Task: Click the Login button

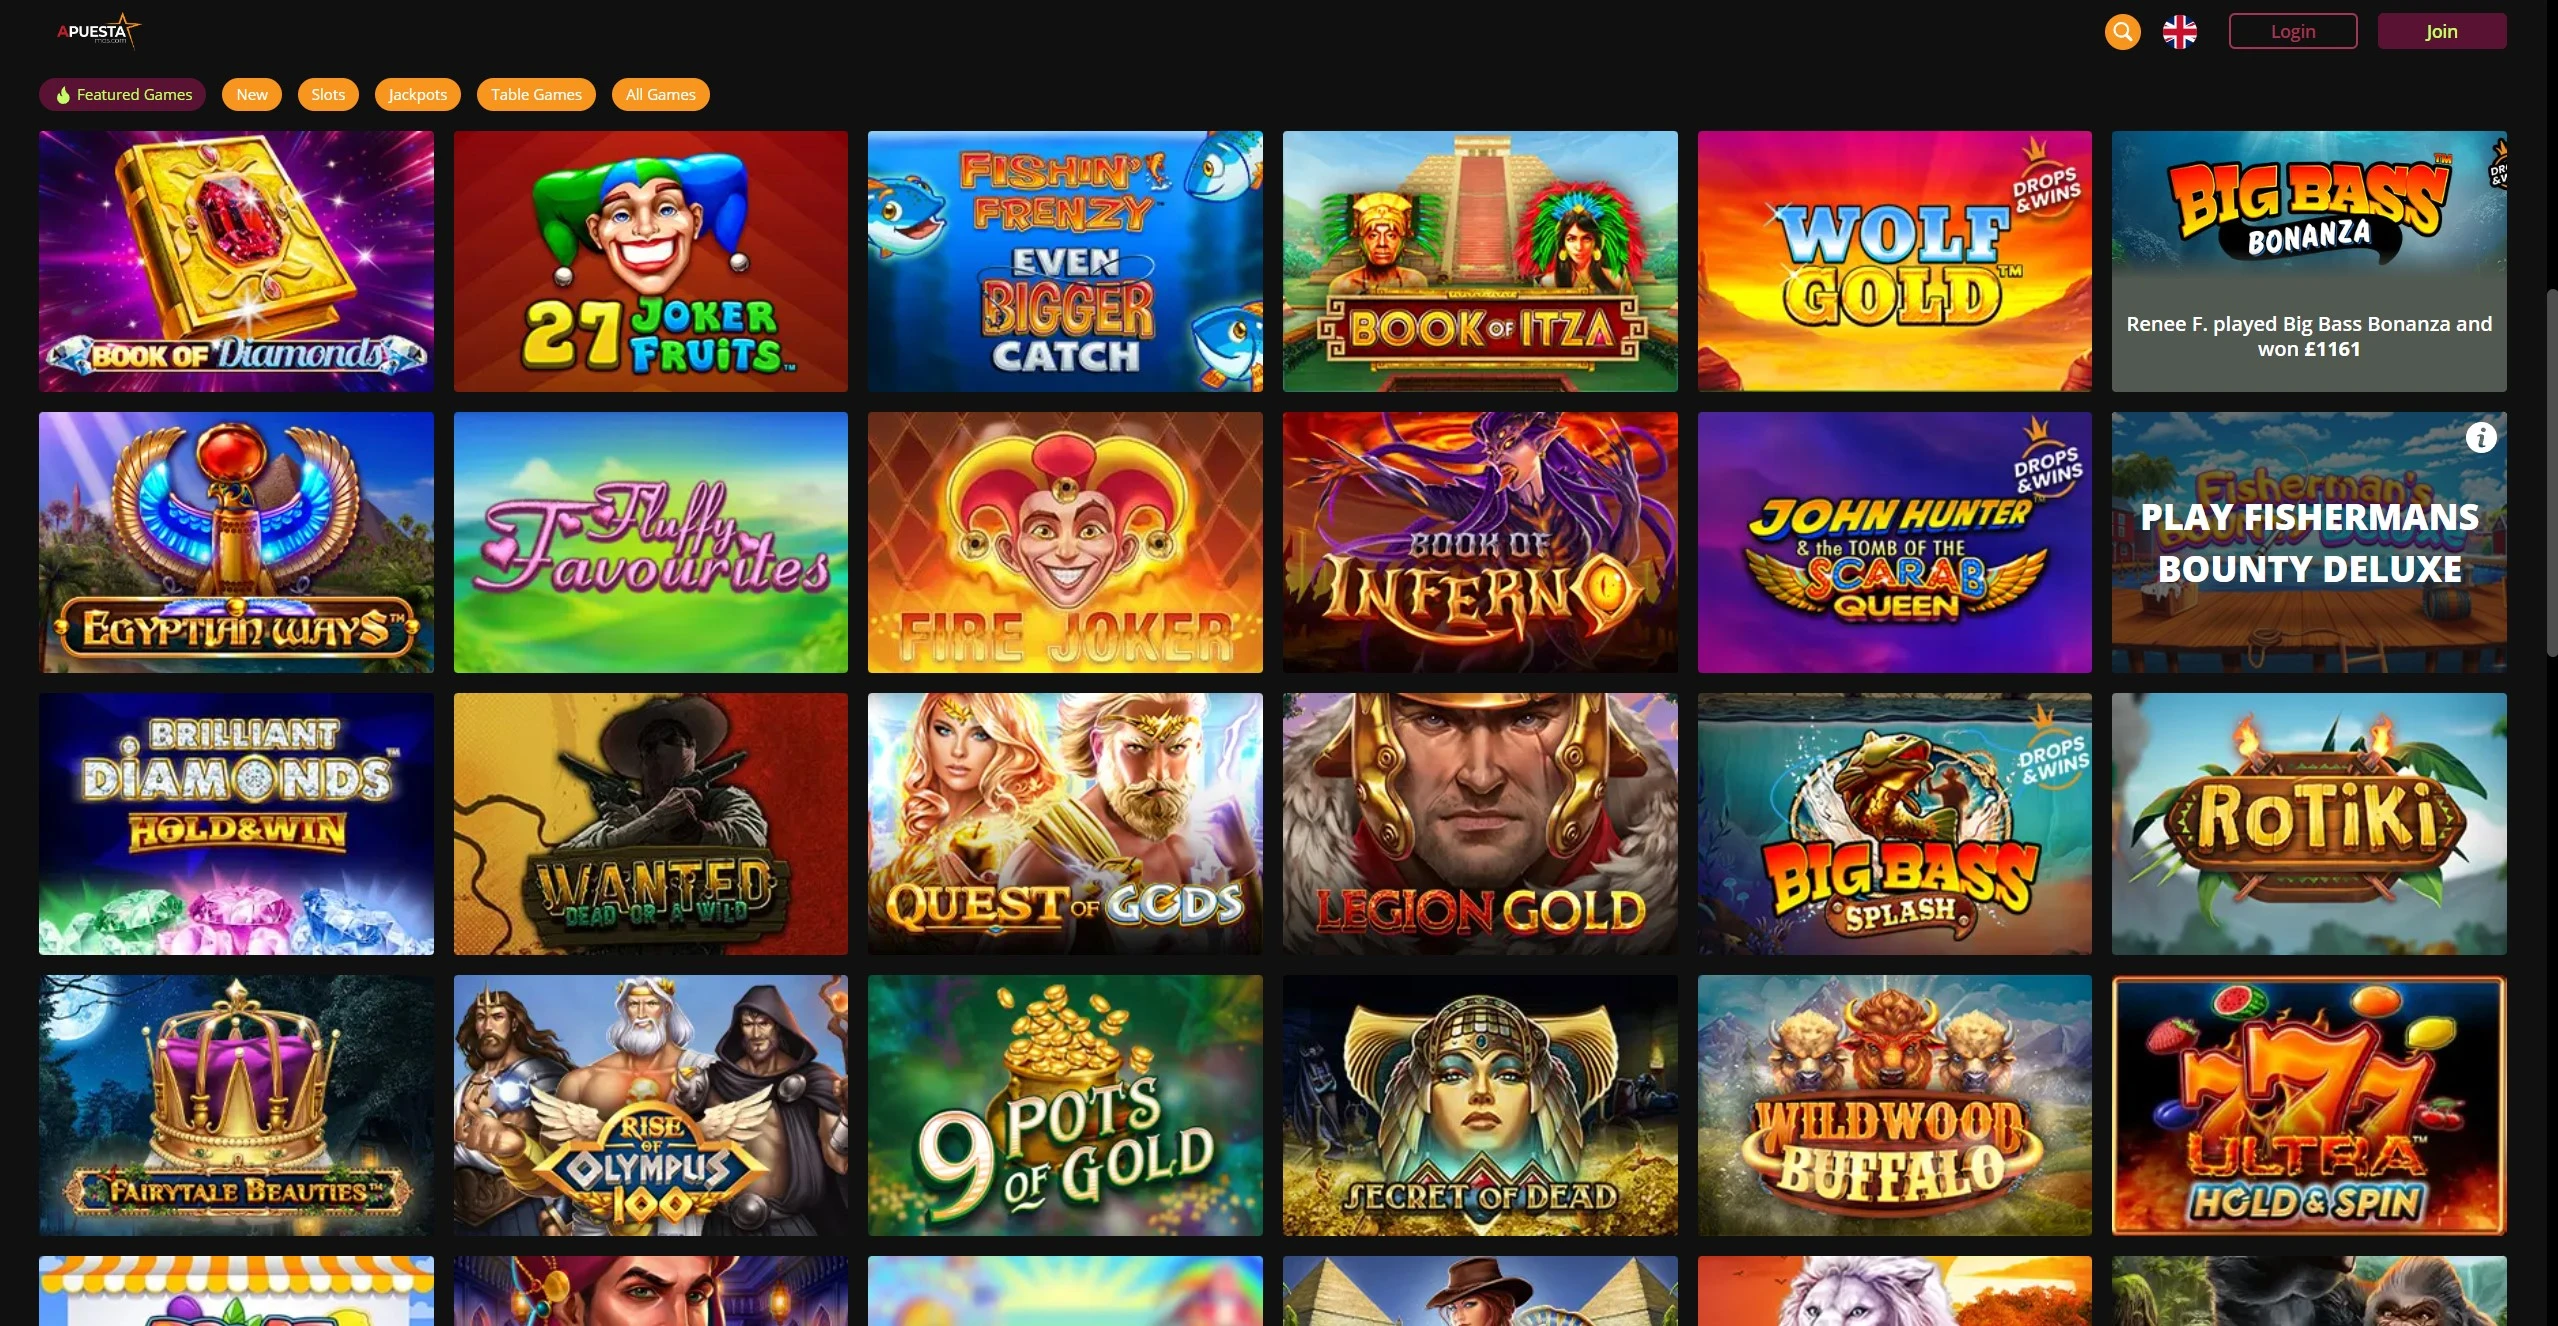Action: coord(2293,31)
